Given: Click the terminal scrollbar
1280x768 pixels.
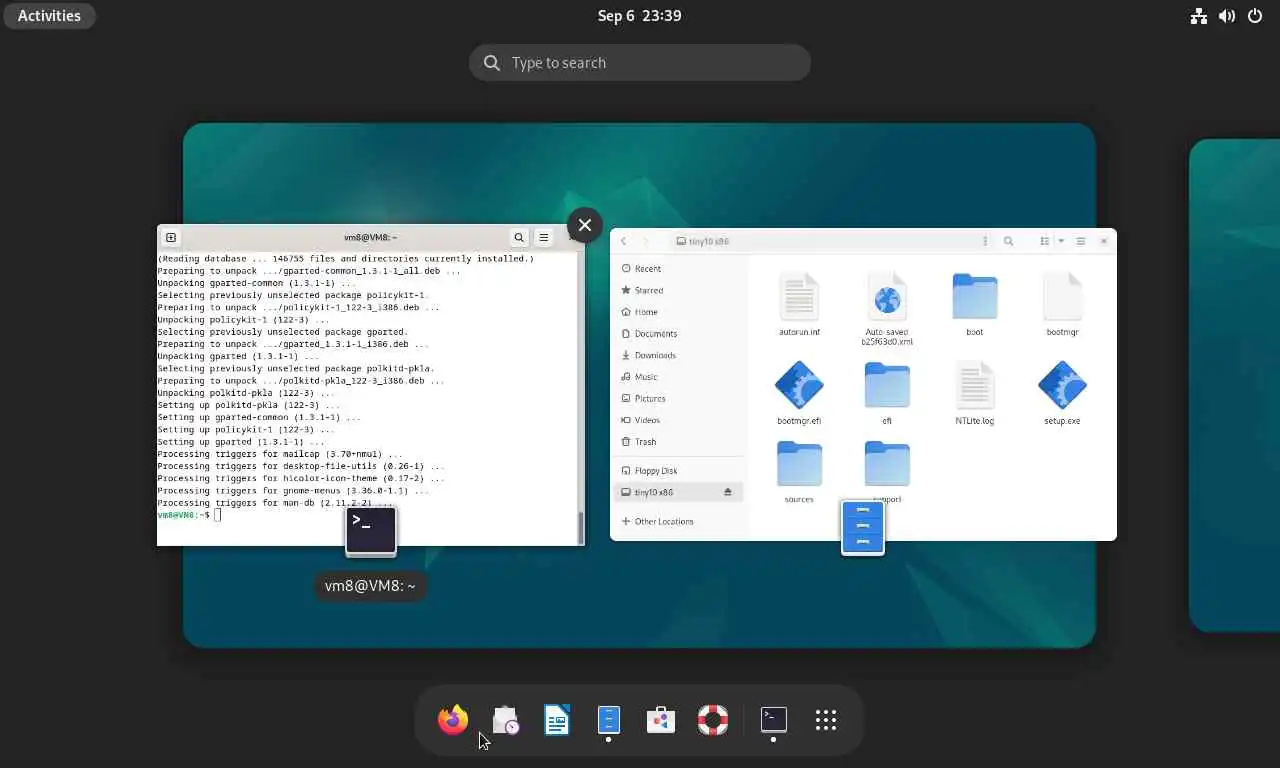Looking at the screenshot, I should [x=581, y=526].
